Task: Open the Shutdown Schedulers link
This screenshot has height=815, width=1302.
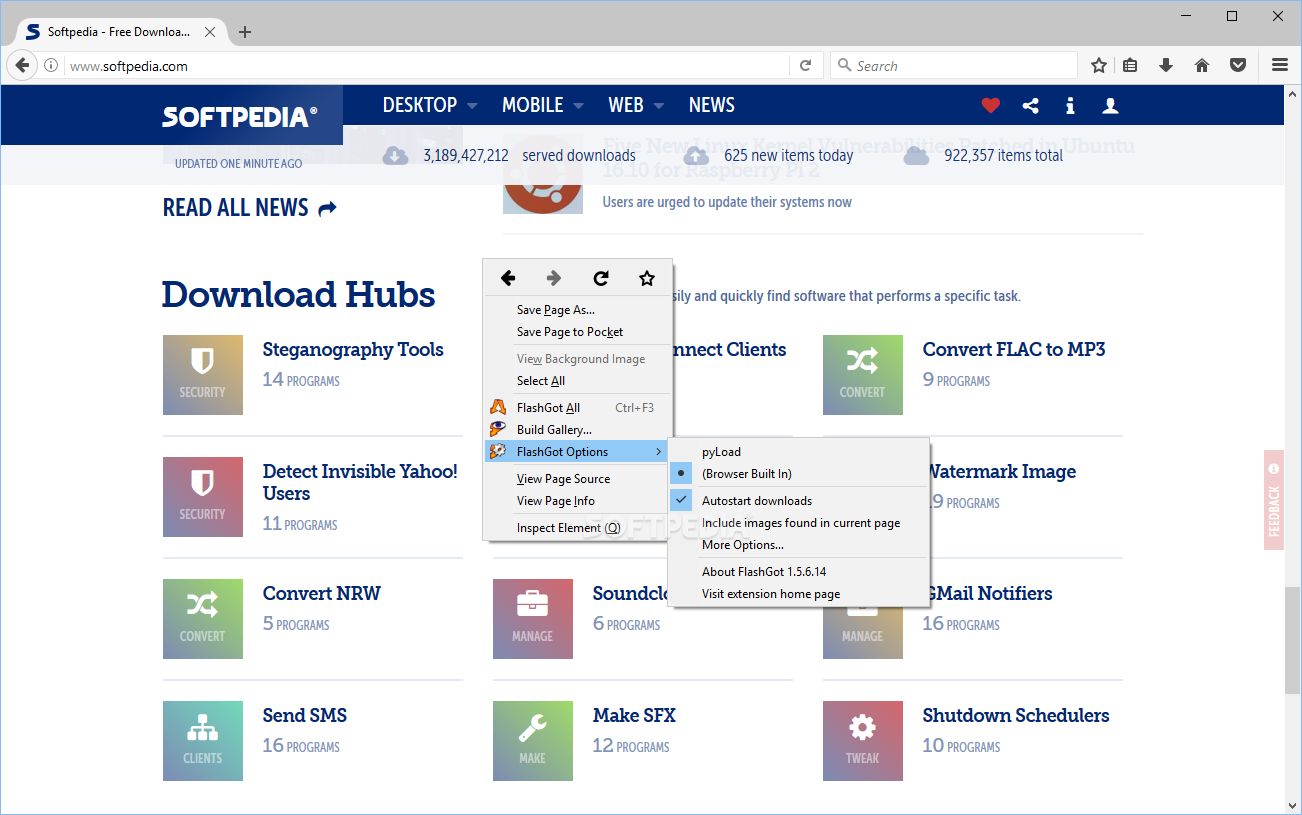Action: coord(1016,716)
